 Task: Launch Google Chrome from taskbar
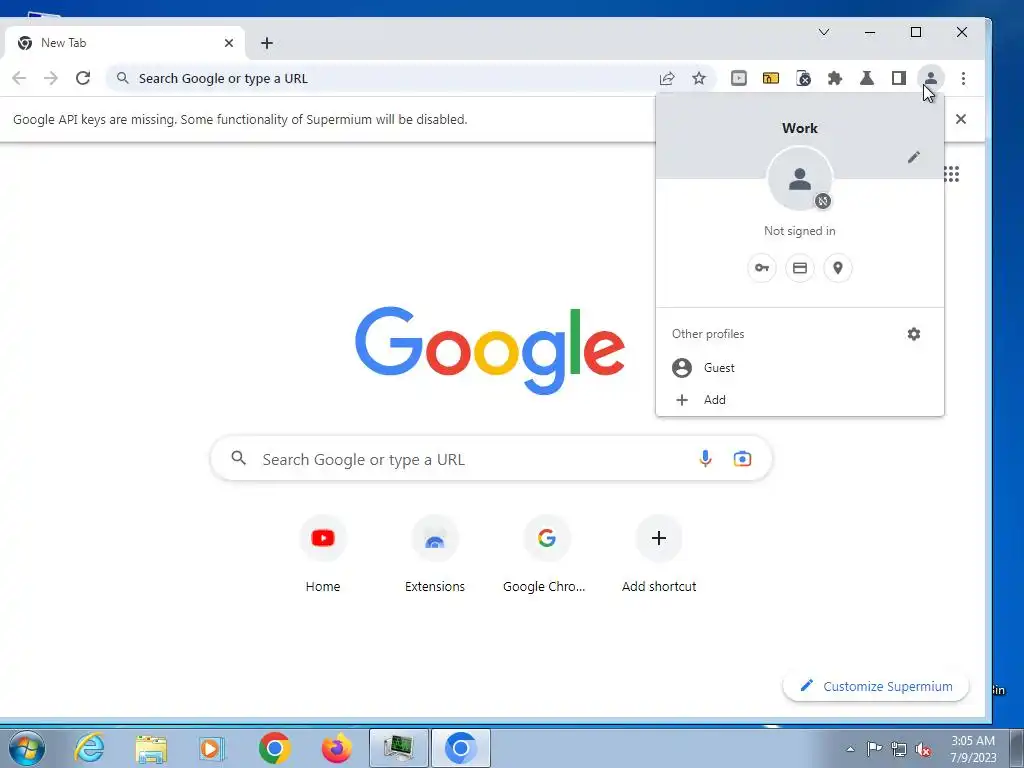click(x=274, y=748)
